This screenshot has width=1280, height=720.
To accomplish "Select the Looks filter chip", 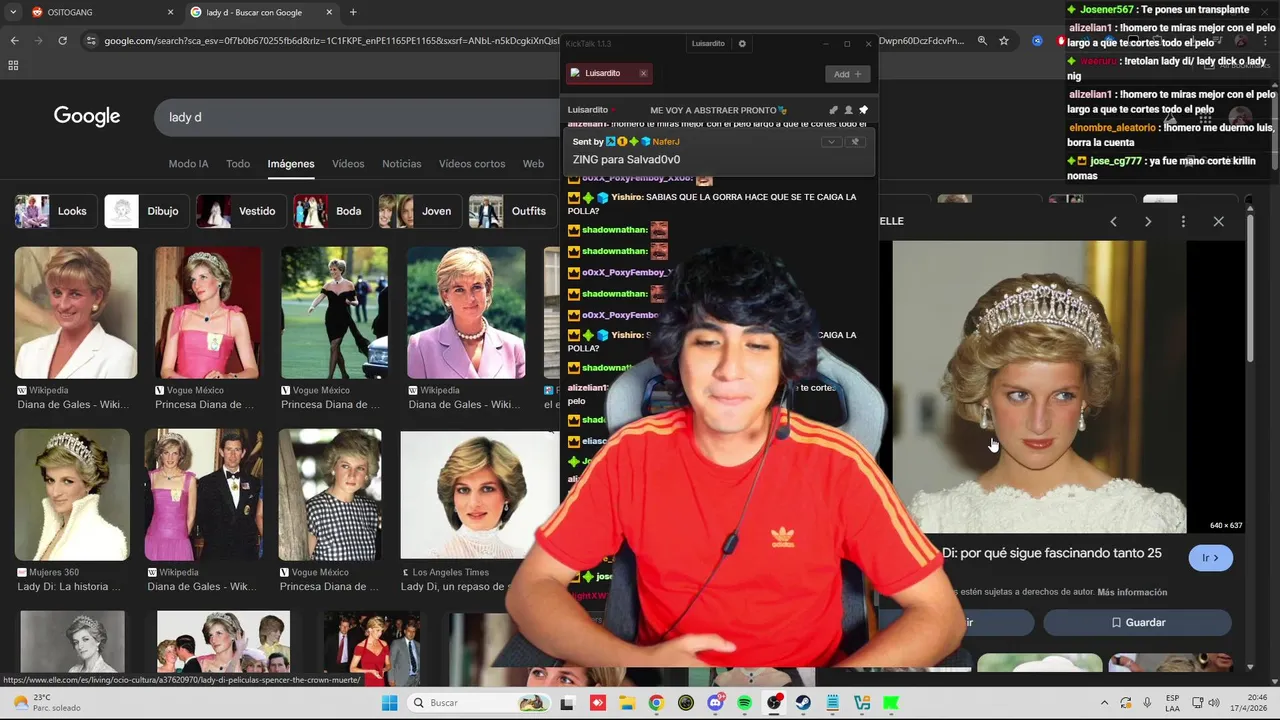I will pos(55,211).
